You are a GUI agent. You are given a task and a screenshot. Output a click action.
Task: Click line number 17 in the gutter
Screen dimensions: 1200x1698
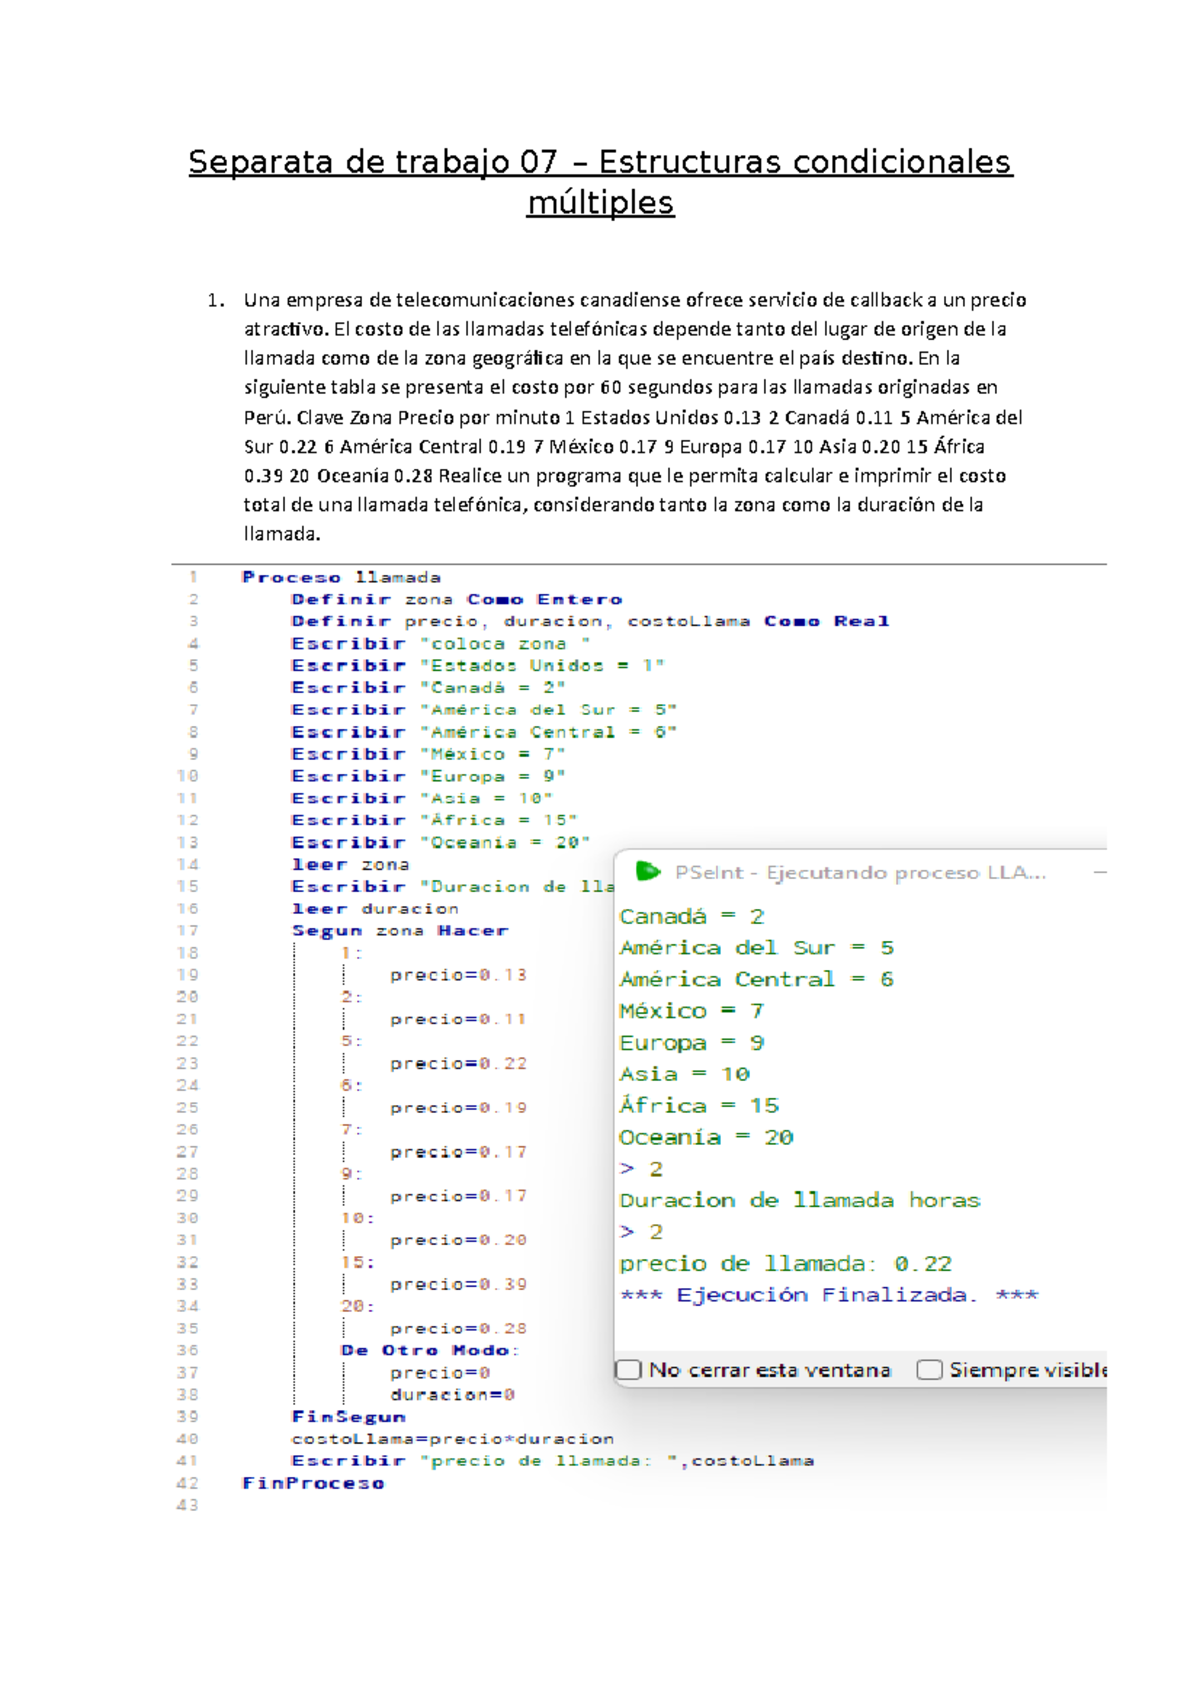(188, 930)
